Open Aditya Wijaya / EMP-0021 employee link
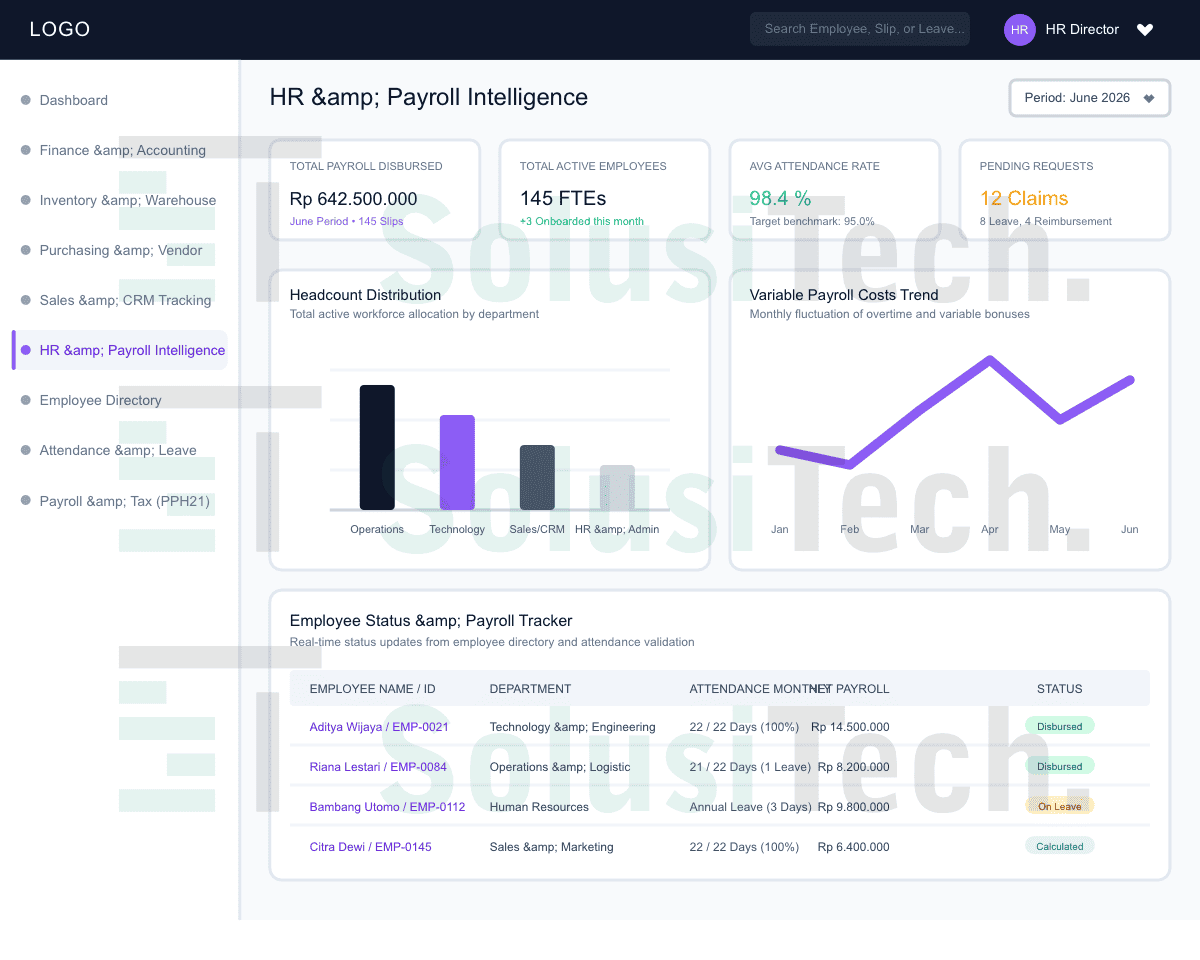Image resolution: width=1200 pixels, height=960 pixels. pos(379,727)
